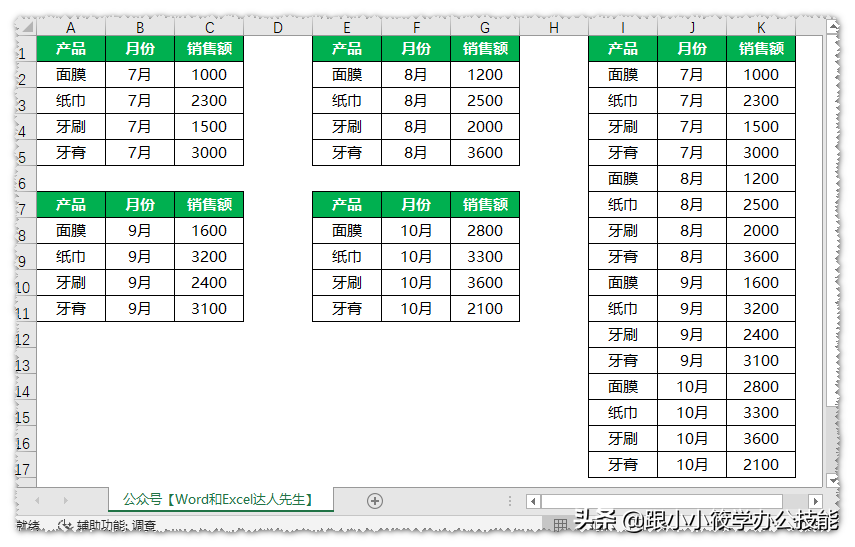Select cell G2 with value 1200

[485, 75]
